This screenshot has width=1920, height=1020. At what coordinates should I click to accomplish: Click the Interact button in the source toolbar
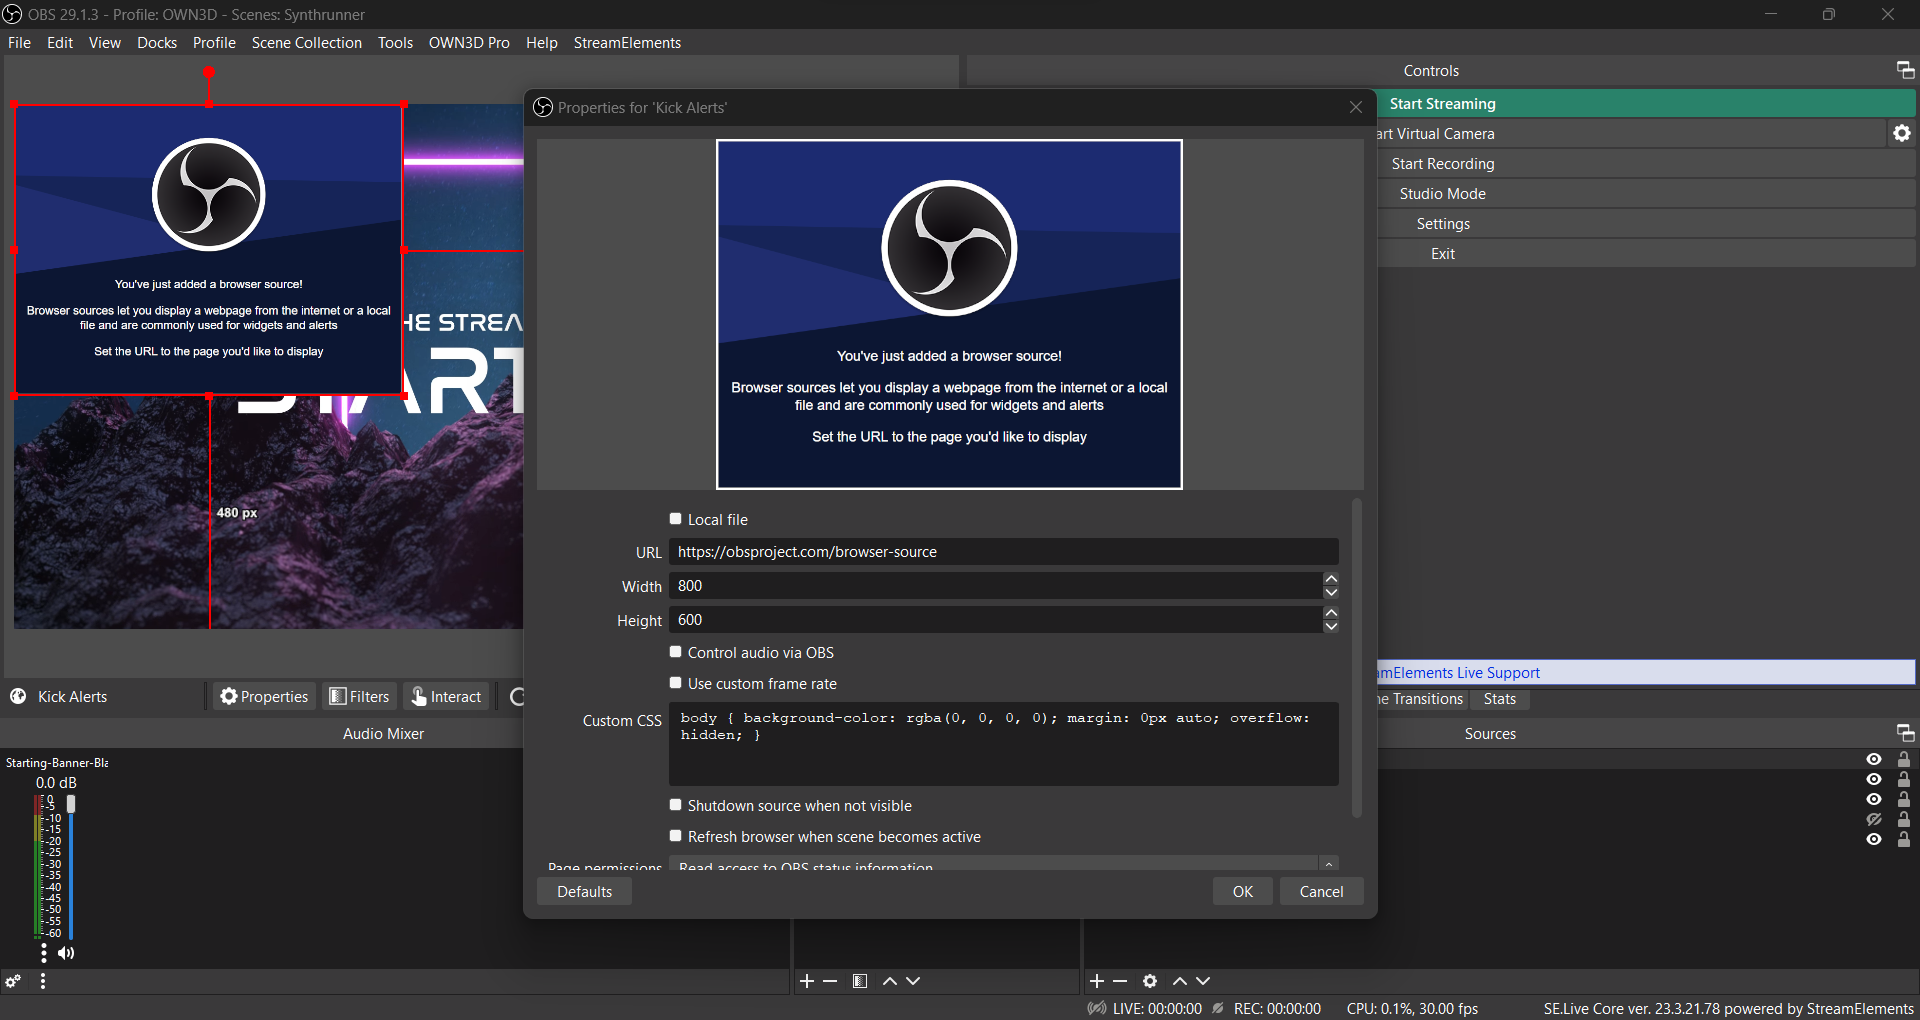(x=447, y=696)
